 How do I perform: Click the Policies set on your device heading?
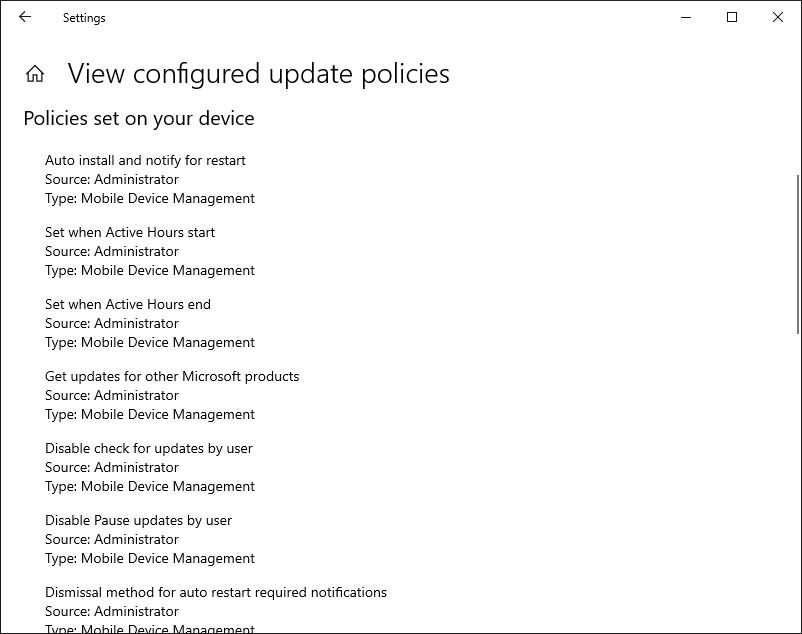coord(139,118)
